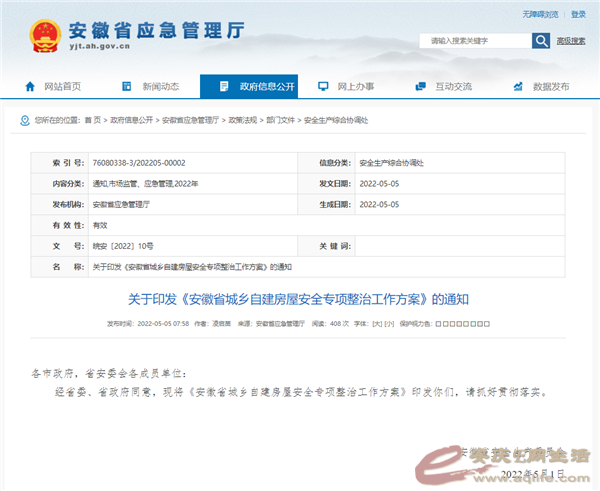Click the breadcrumb location pin icon

[25, 119]
